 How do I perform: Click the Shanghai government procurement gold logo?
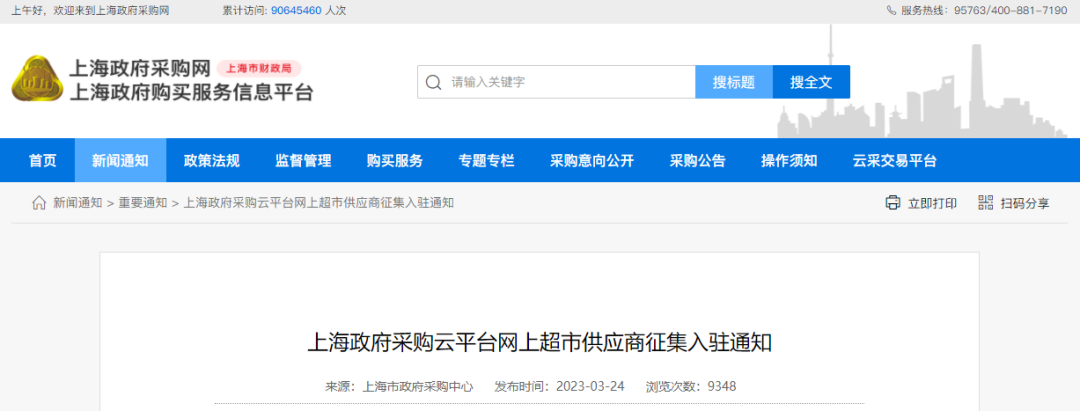click(37, 78)
